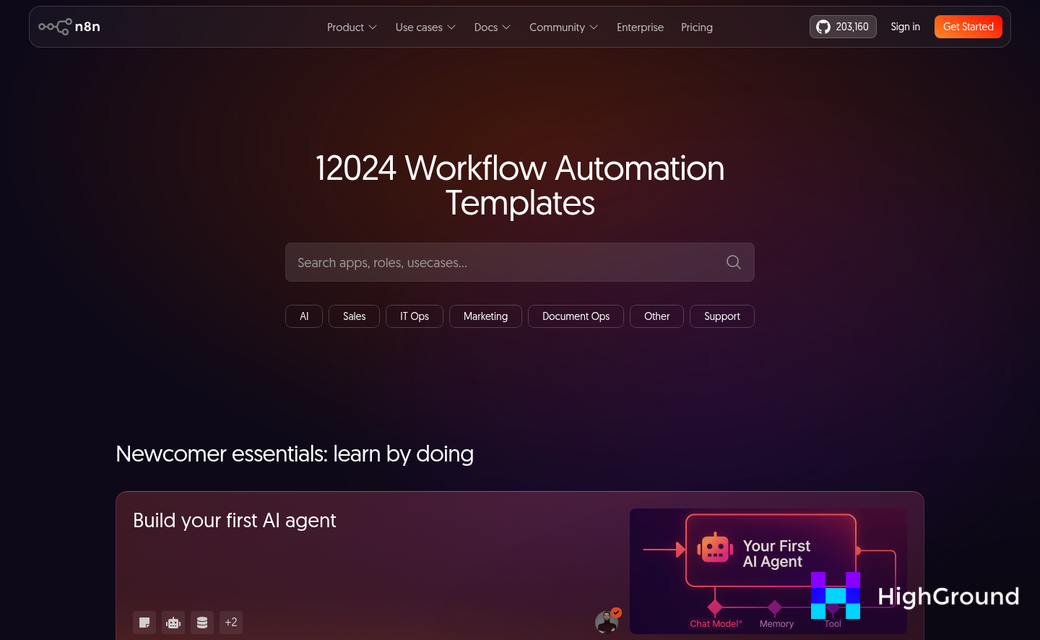Select the IT Ops category chip
The image size is (1040, 640).
[415, 316]
